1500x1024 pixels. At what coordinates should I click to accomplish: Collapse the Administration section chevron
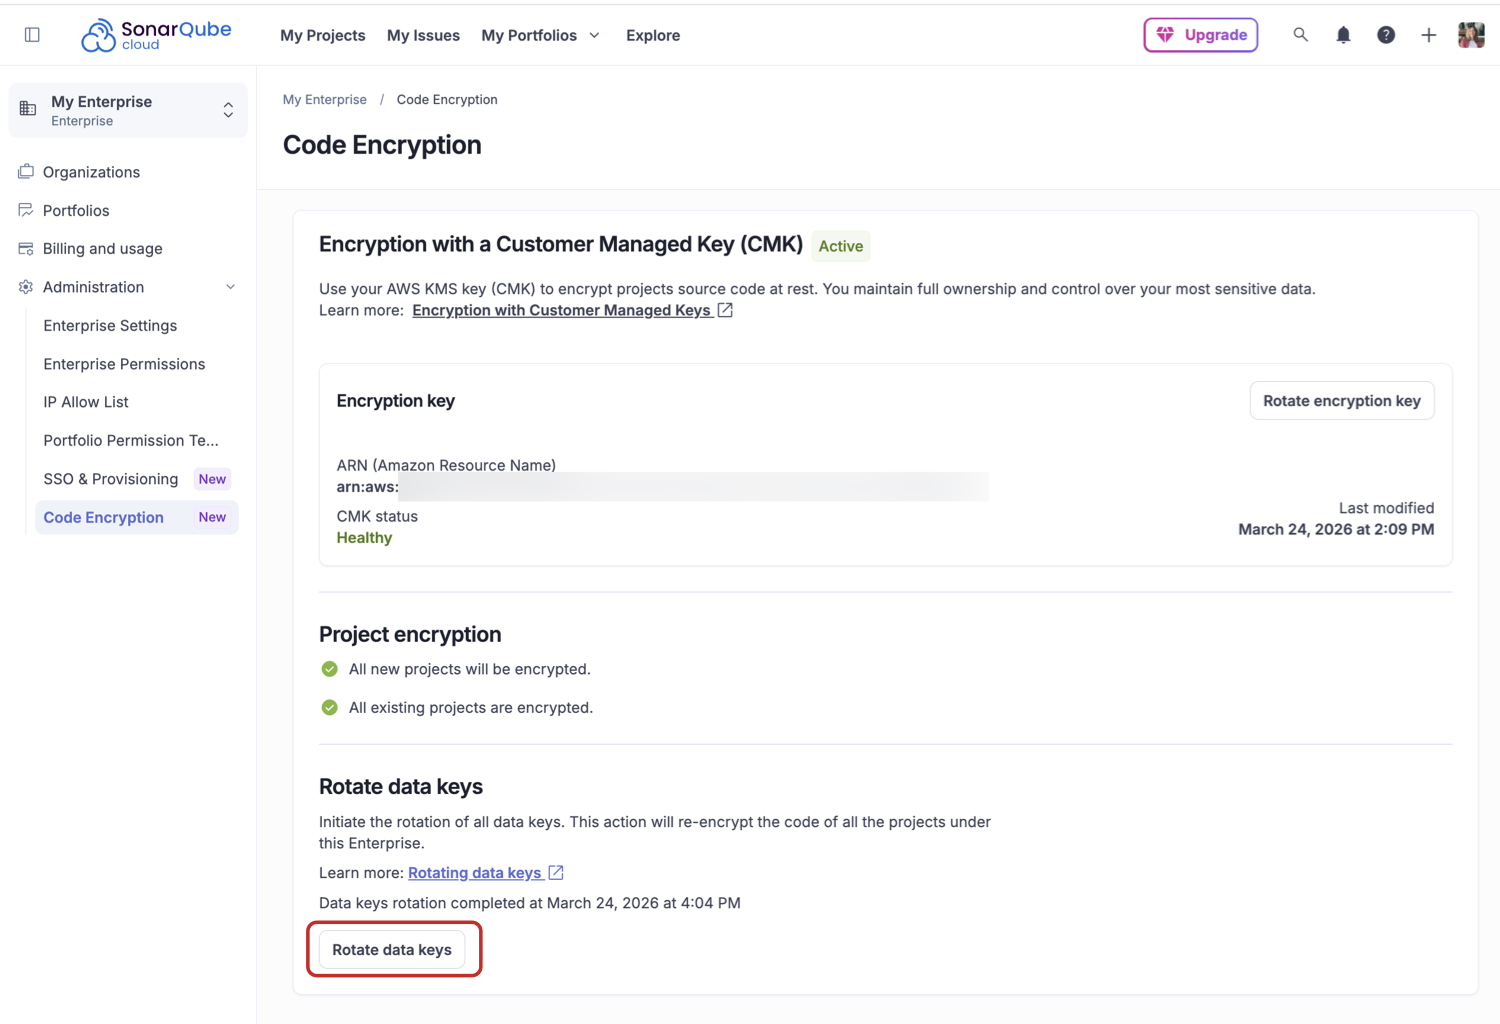231,287
